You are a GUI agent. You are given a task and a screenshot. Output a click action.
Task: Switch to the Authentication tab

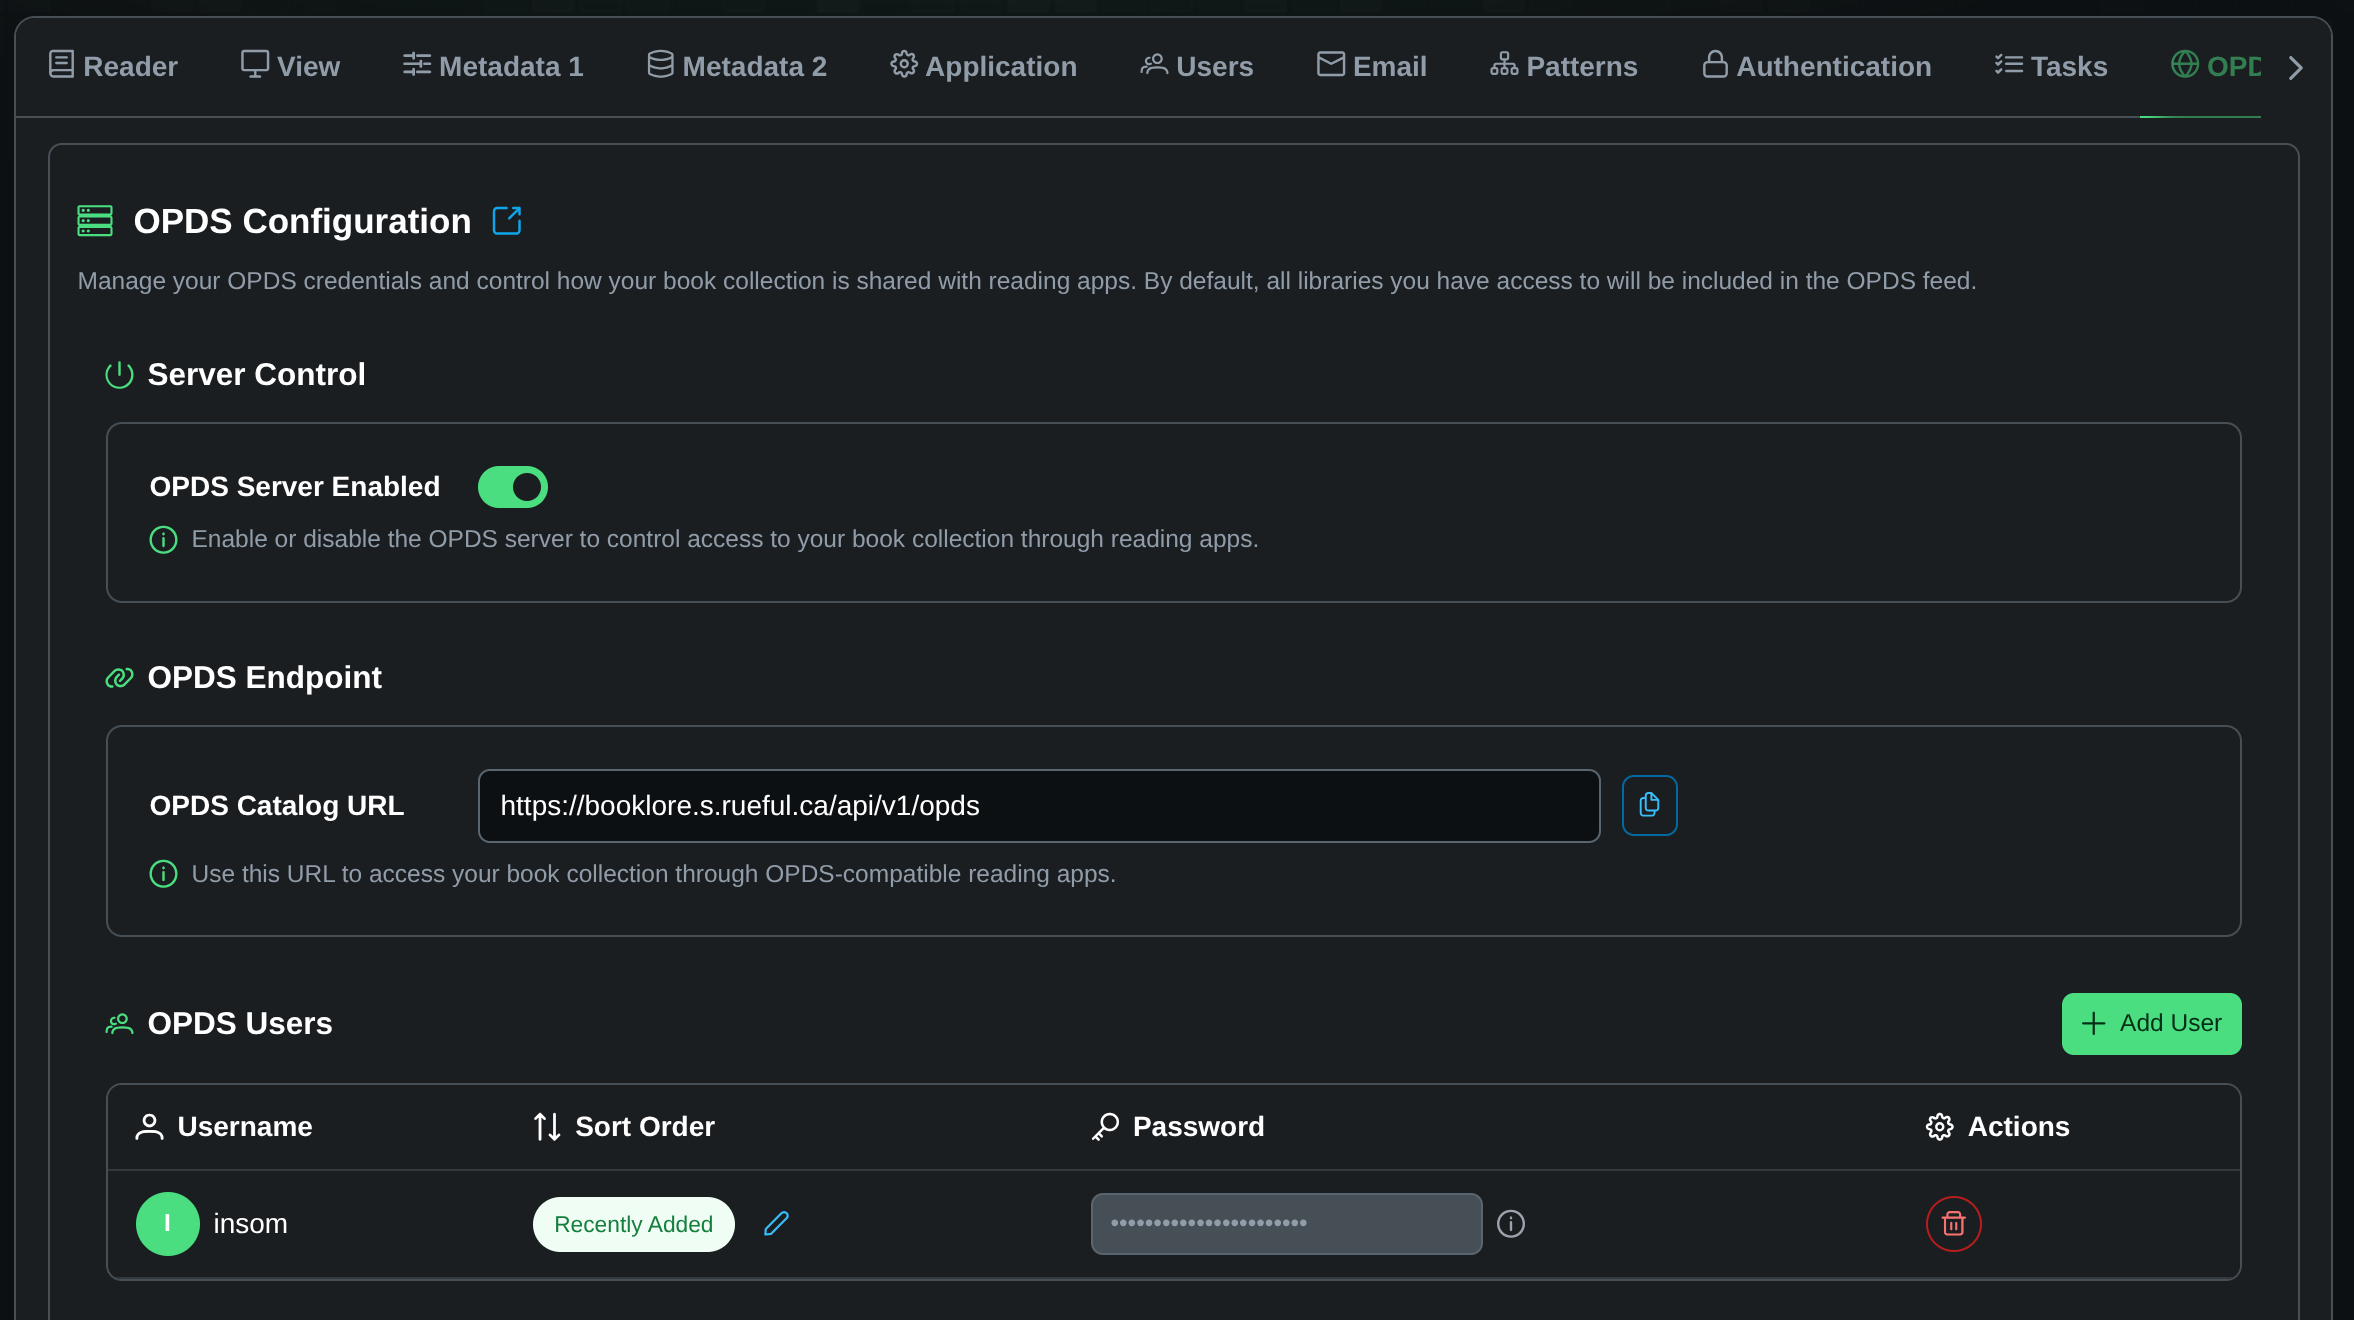click(x=1816, y=66)
